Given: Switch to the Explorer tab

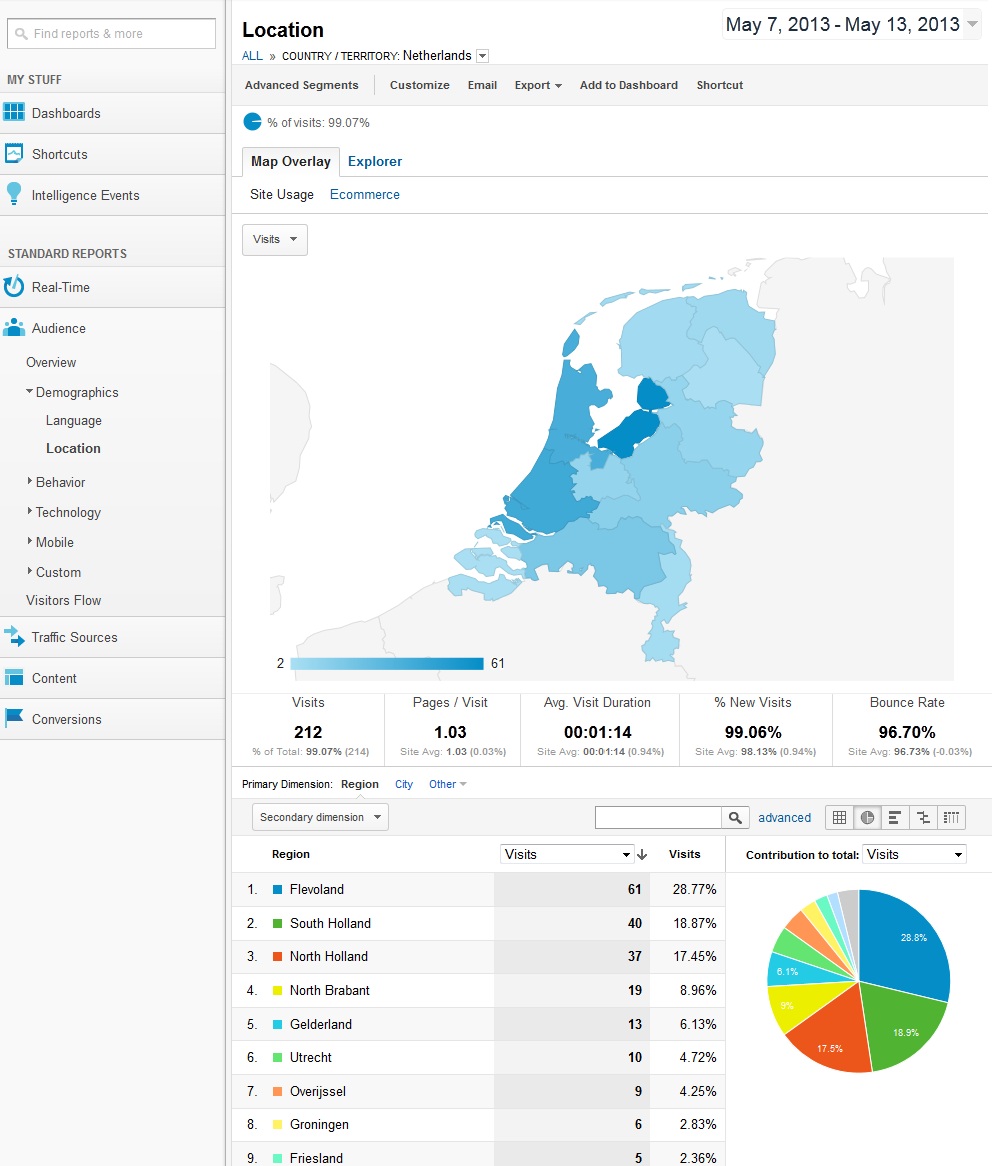Looking at the screenshot, I should (x=375, y=161).
